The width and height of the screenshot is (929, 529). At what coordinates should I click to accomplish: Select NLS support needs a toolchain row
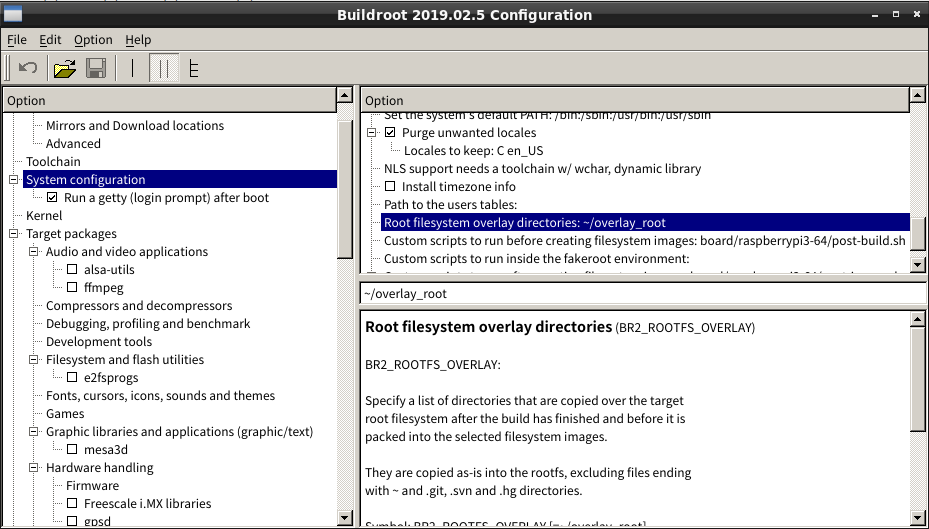543,169
